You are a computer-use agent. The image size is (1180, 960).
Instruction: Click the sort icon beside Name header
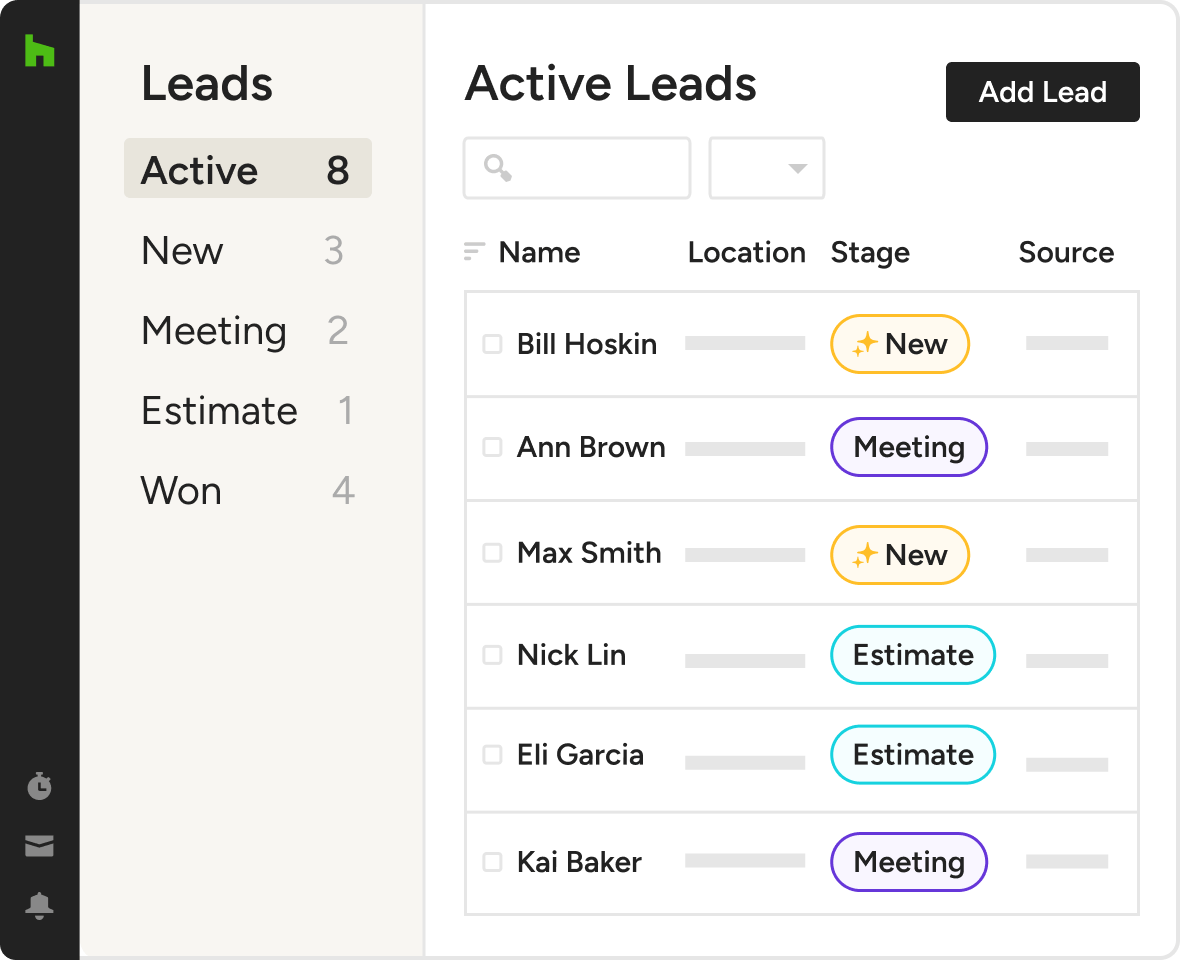(x=474, y=252)
